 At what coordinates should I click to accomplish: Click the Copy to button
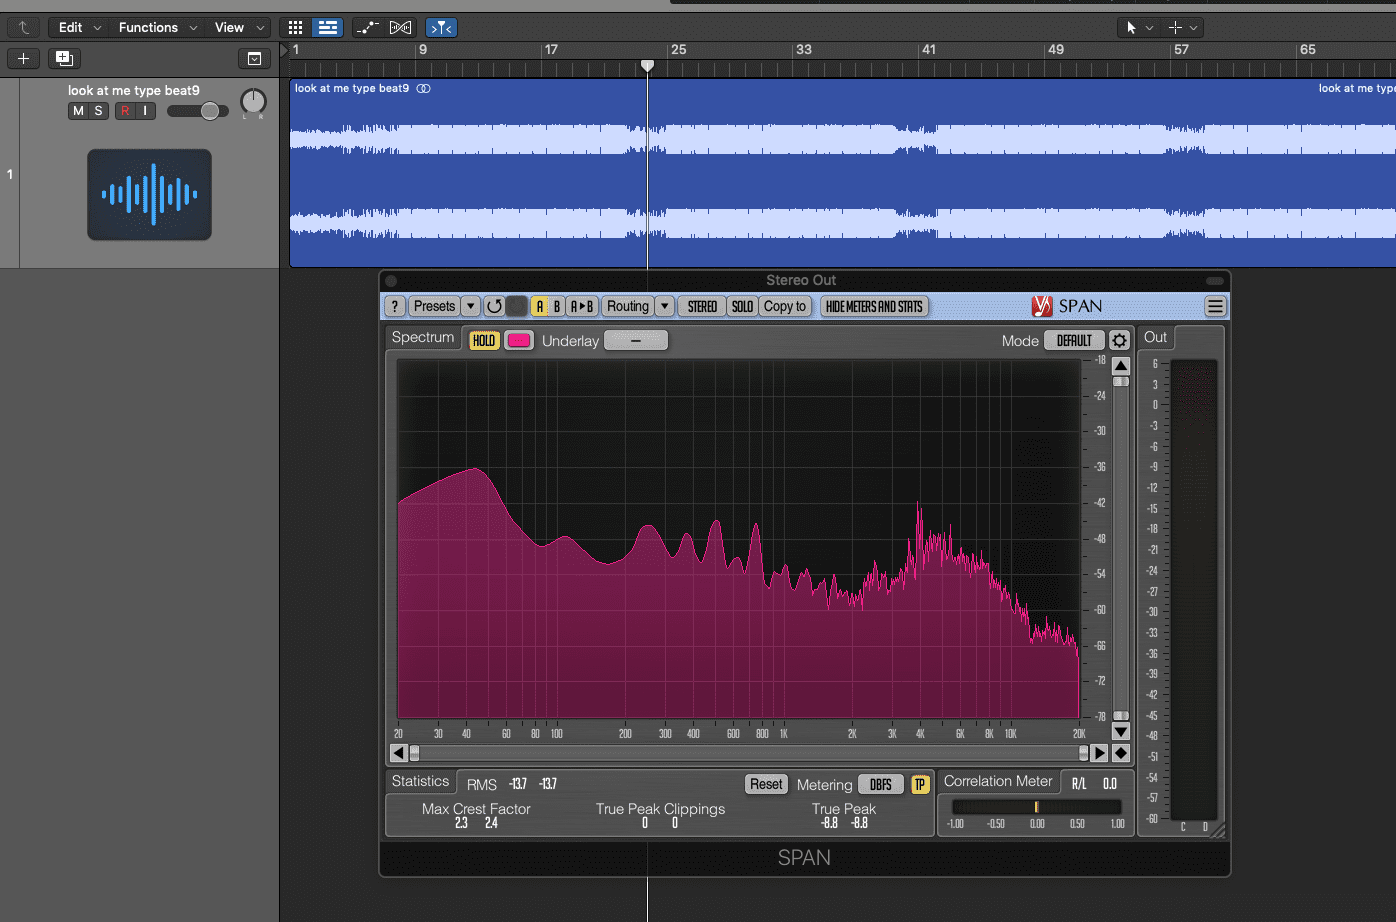(x=785, y=306)
